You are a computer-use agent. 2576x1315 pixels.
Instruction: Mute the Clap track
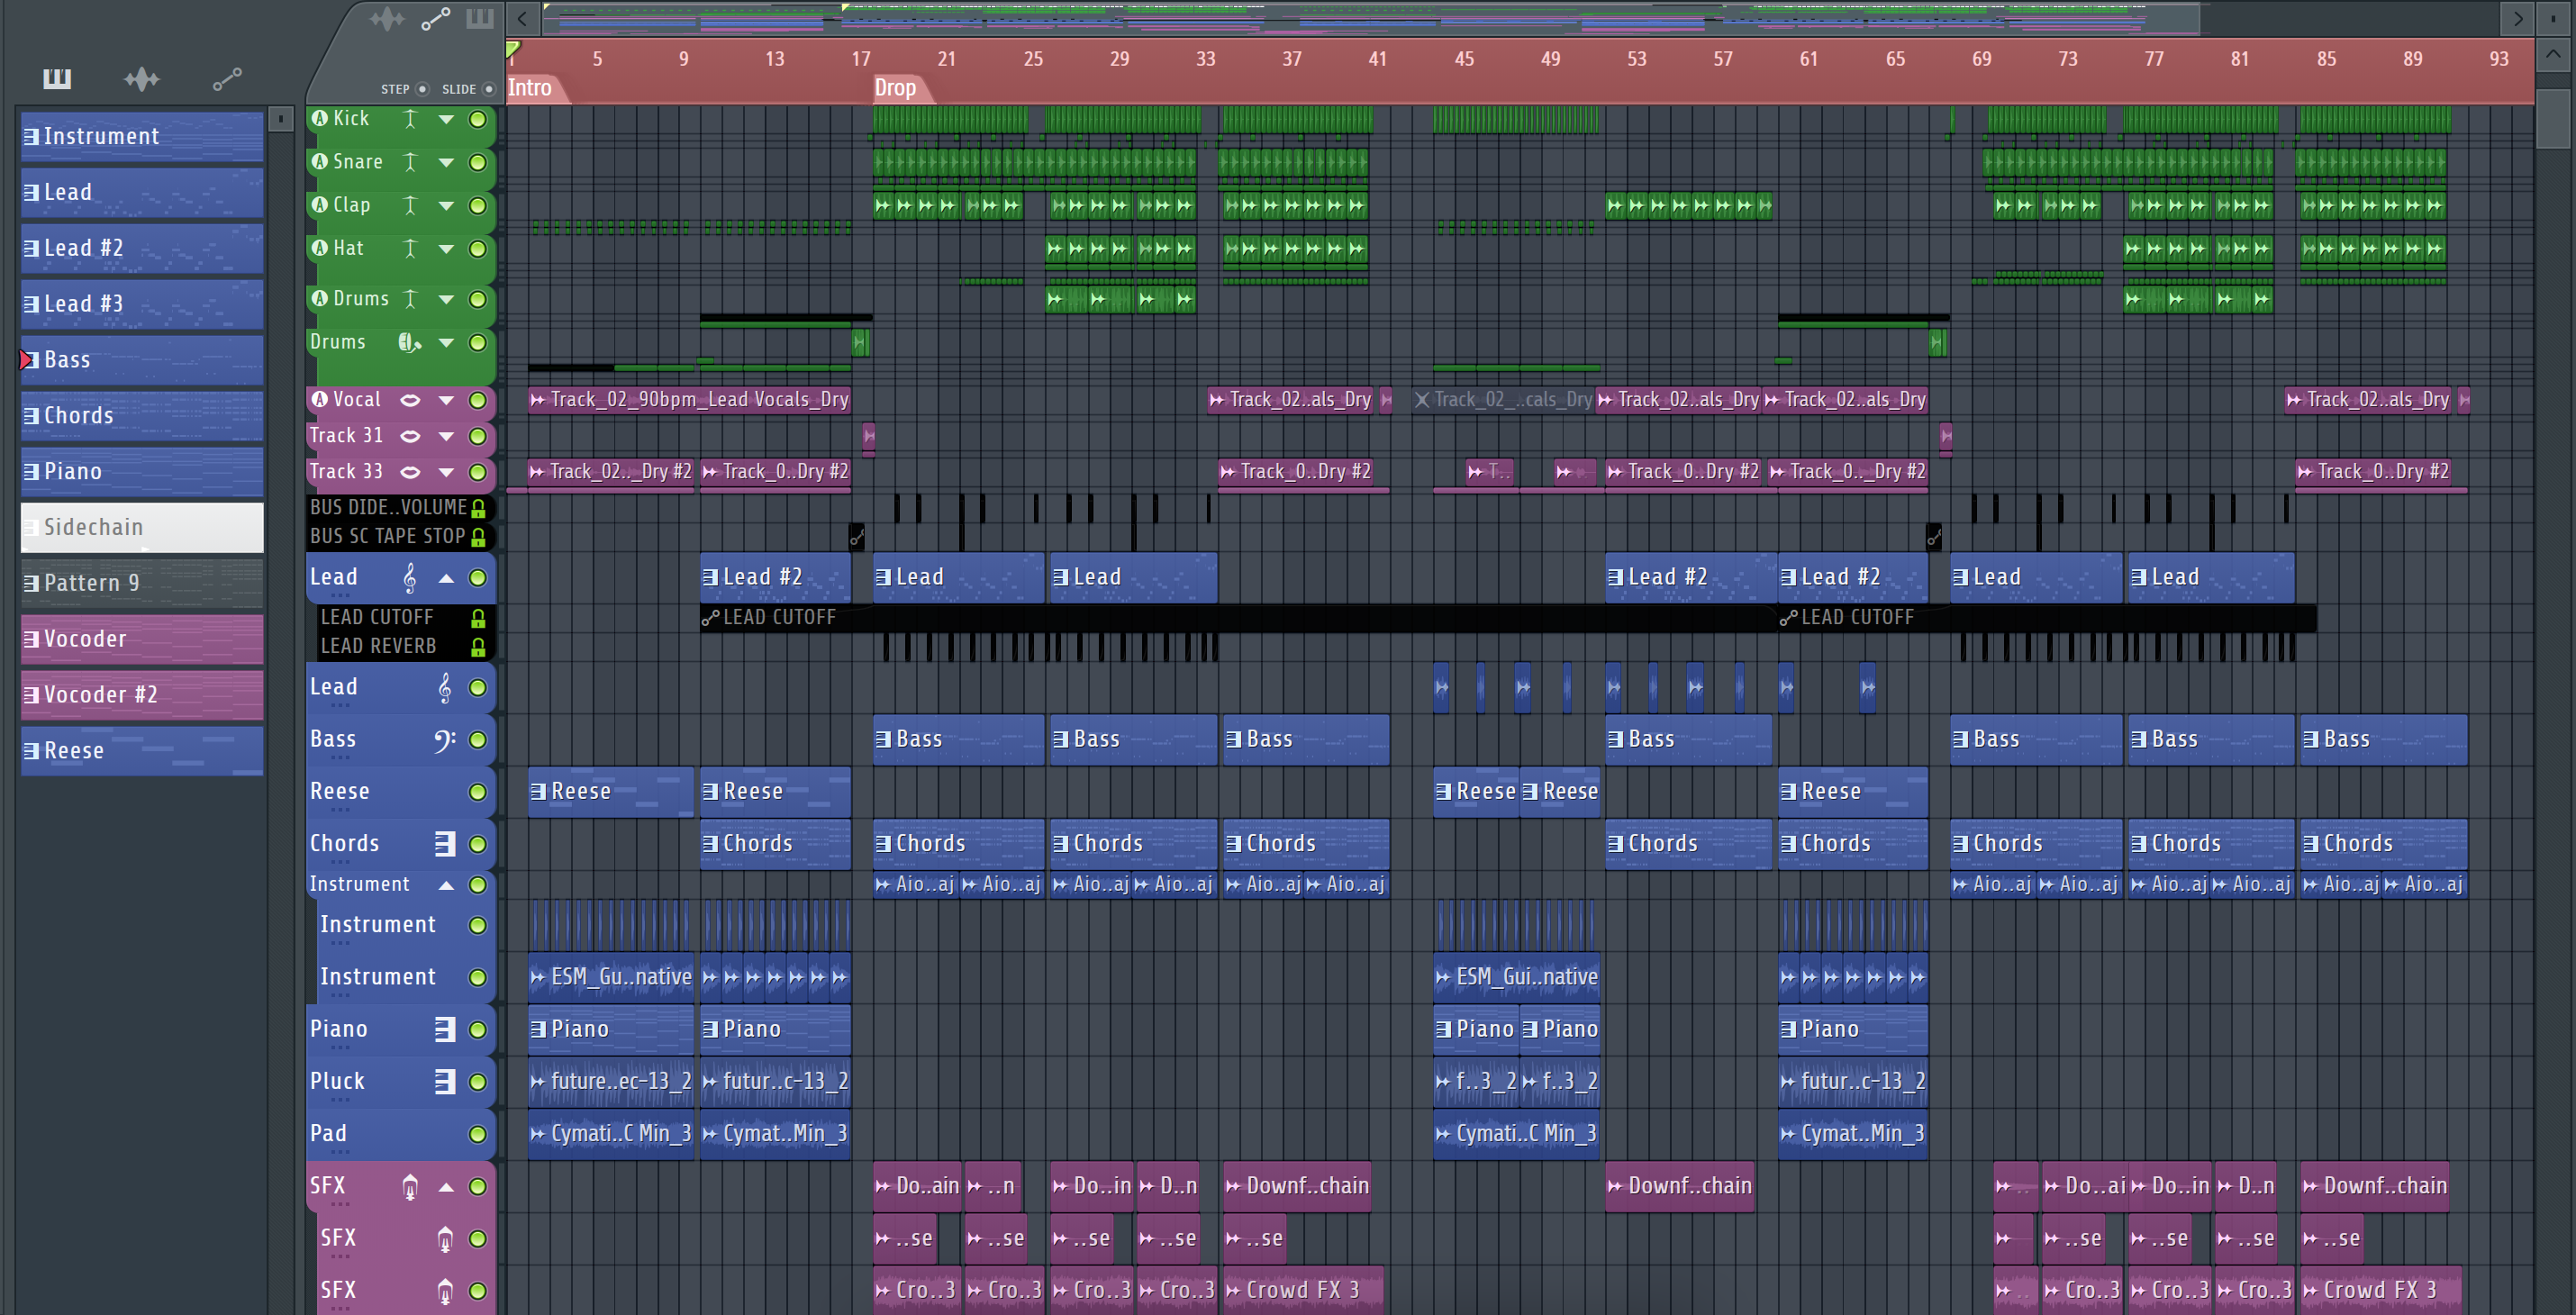tap(478, 205)
